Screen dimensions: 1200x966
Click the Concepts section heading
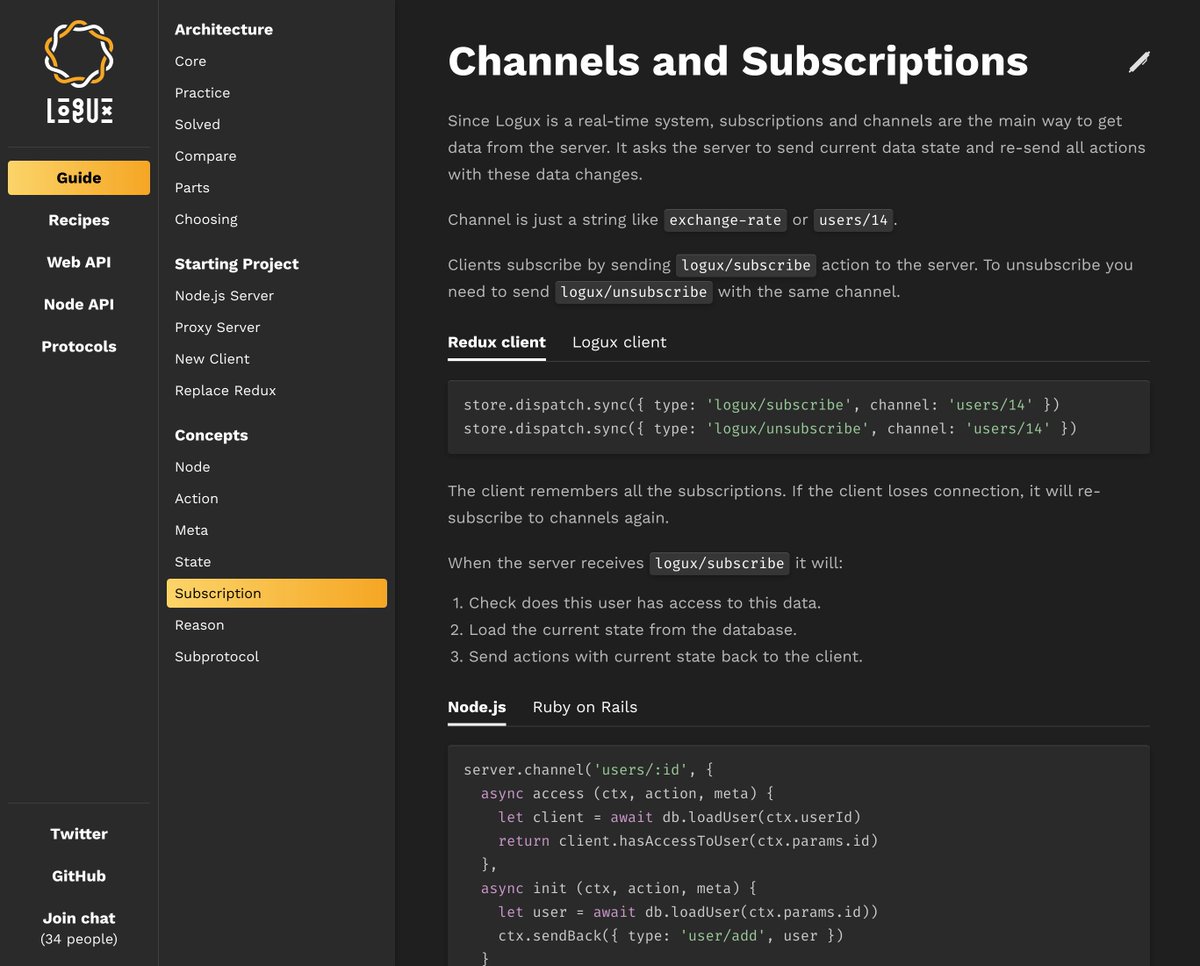point(211,435)
